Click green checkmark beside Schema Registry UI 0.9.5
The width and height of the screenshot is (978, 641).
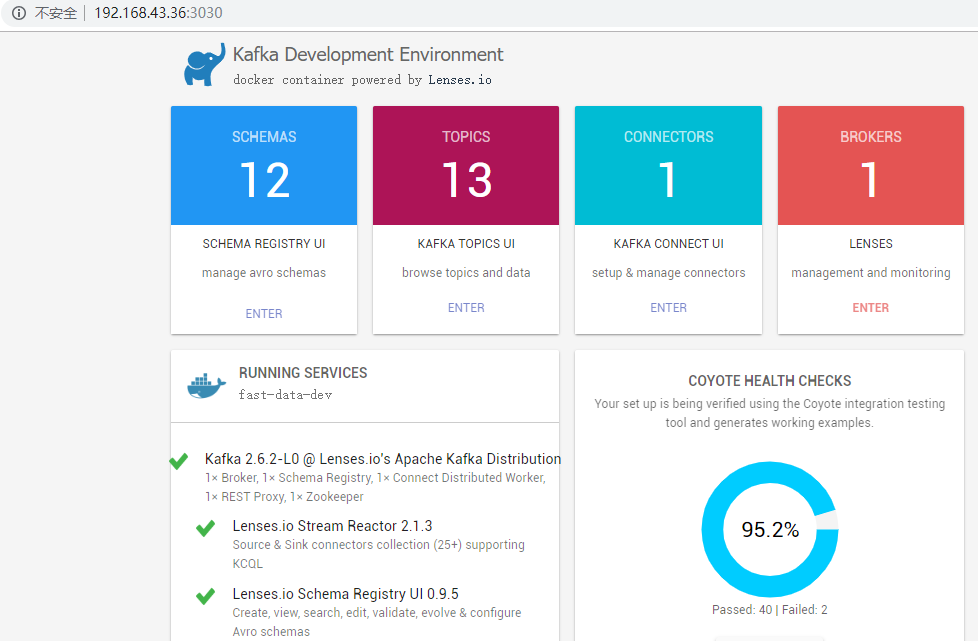click(205, 596)
